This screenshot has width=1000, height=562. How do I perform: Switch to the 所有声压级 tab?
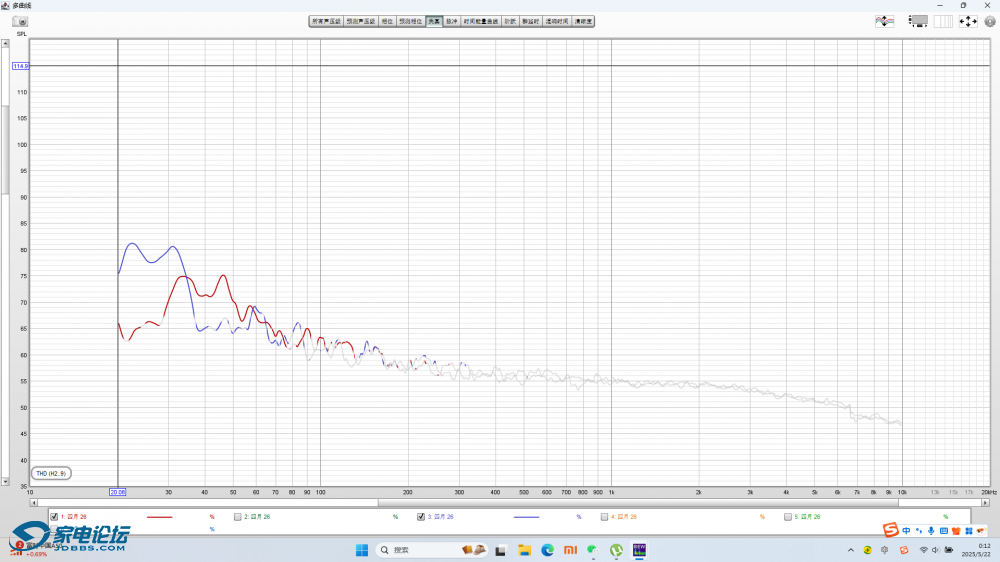tap(326, 21)
